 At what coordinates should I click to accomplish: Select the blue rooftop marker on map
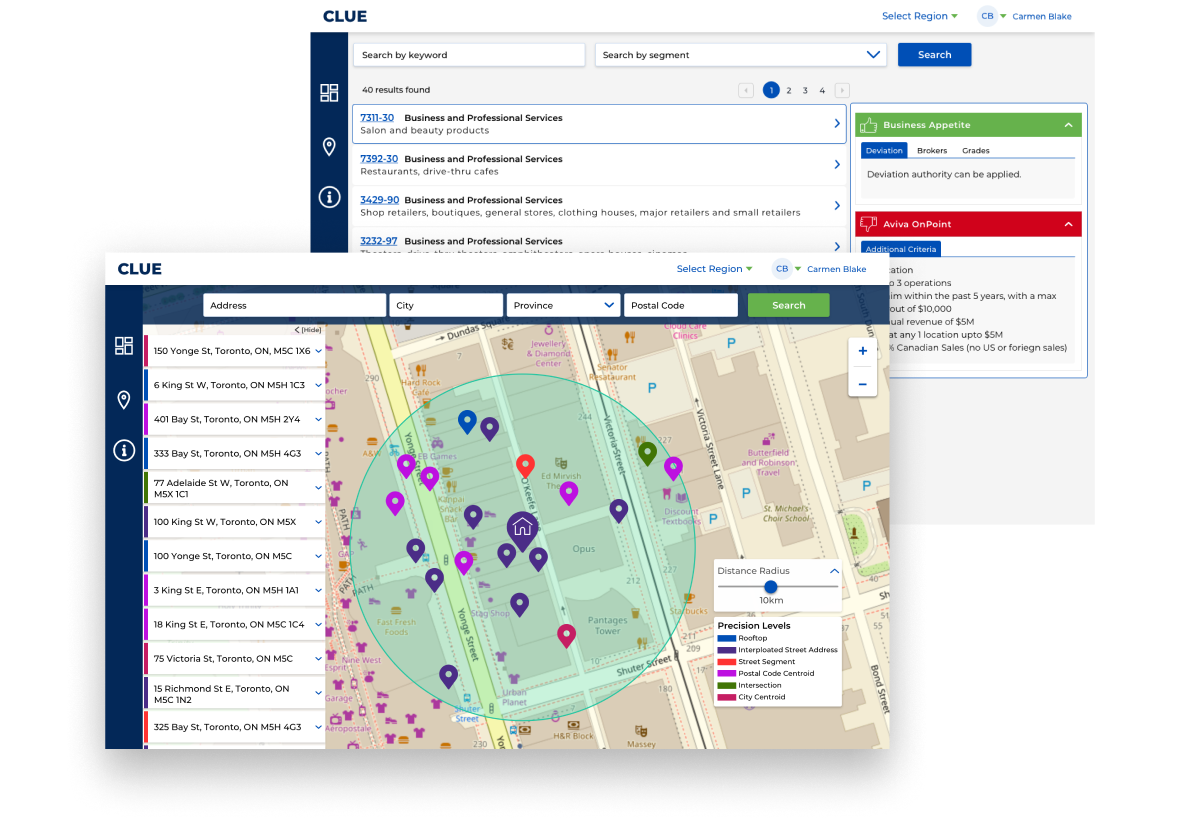pyautogui.click(x=467, y=421)
